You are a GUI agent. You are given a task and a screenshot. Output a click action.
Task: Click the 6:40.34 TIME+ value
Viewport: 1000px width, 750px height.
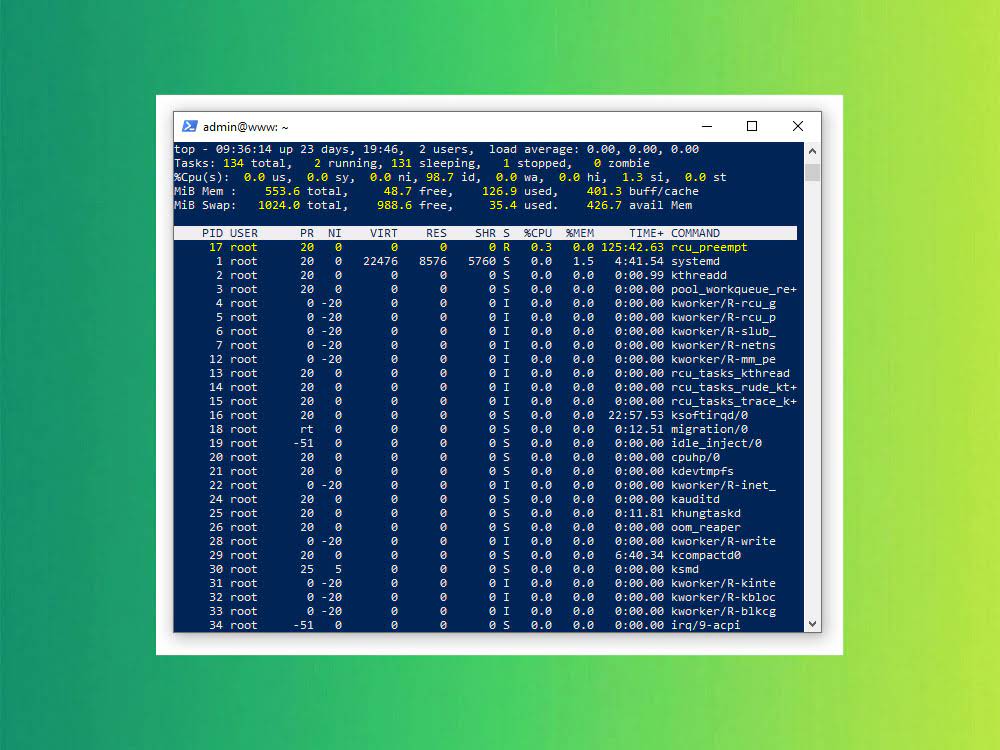click(x=639, y=555)
